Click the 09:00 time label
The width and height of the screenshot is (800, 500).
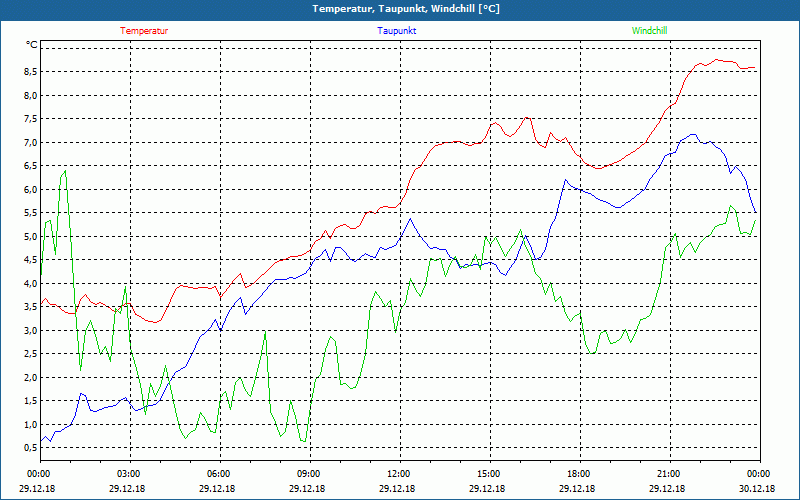307,474
